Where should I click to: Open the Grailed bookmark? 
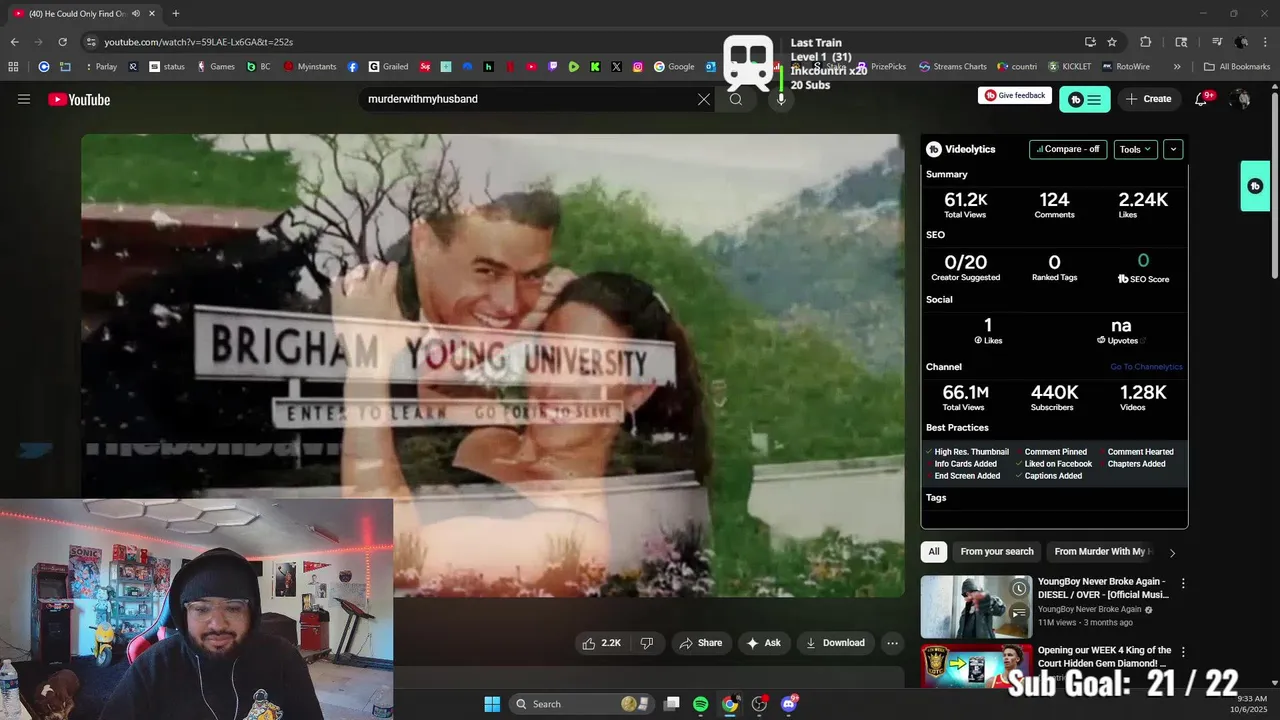pos(389,67)
